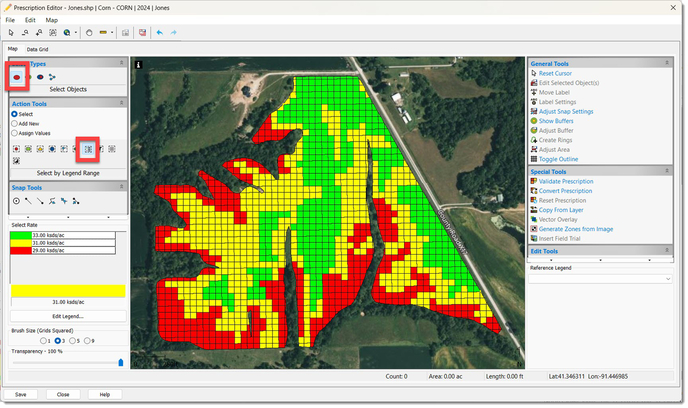Click the Select by Legend Range icon
This screenshot has height=408, width=688.
(89, 148)
